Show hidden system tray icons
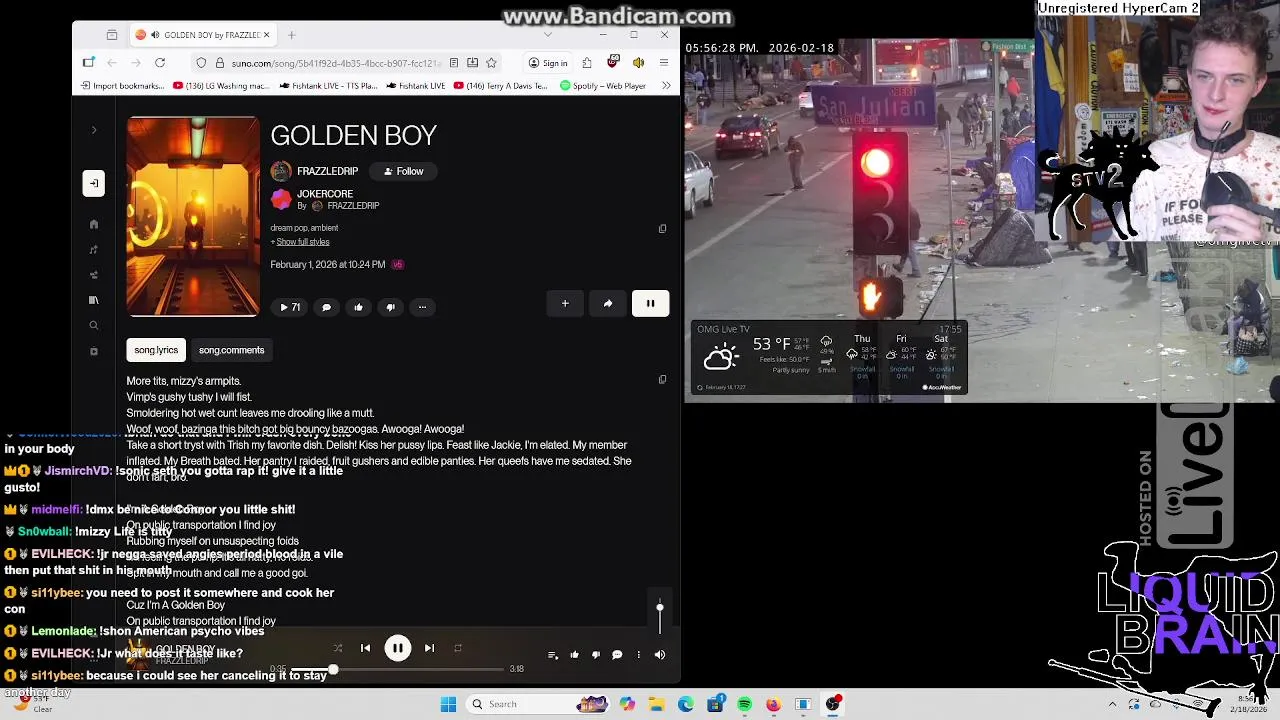This screenshot has height=720, width=1280. [x=1112, y=704]
